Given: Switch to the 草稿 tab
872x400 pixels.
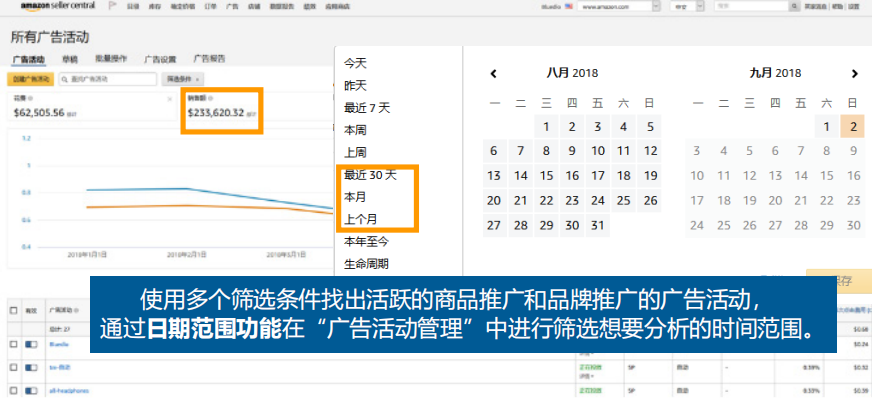Looking at the screenshot, I should [70, 59].
